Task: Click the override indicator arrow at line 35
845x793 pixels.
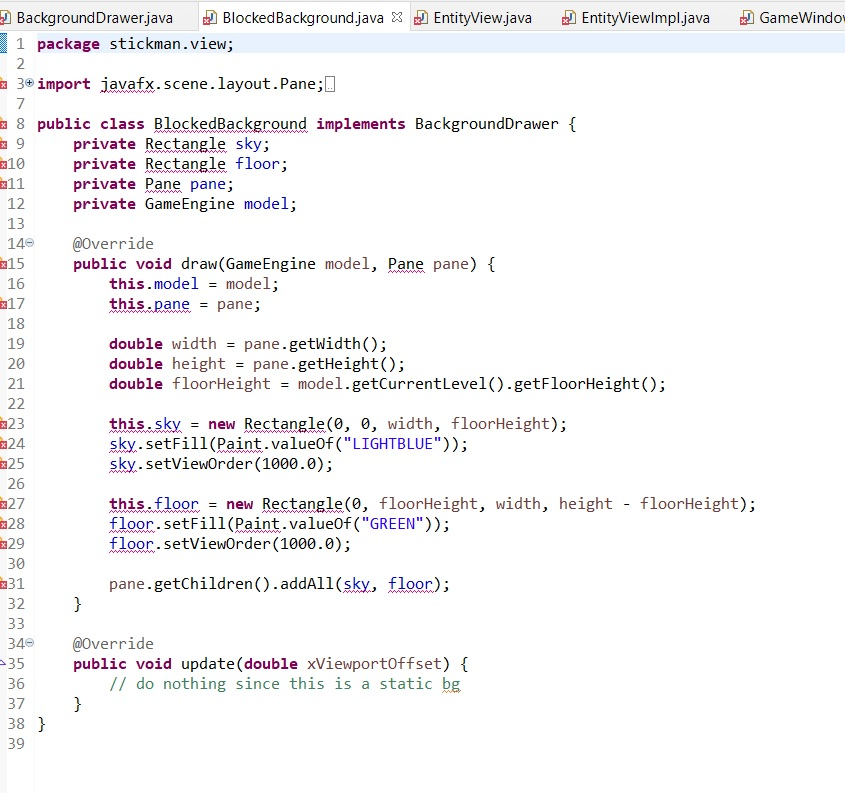Action: pos(4,664)
